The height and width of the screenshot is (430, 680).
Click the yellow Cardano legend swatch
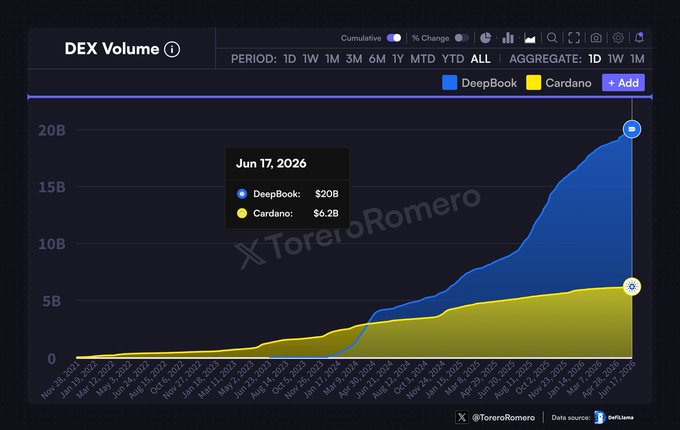(533, 82)
